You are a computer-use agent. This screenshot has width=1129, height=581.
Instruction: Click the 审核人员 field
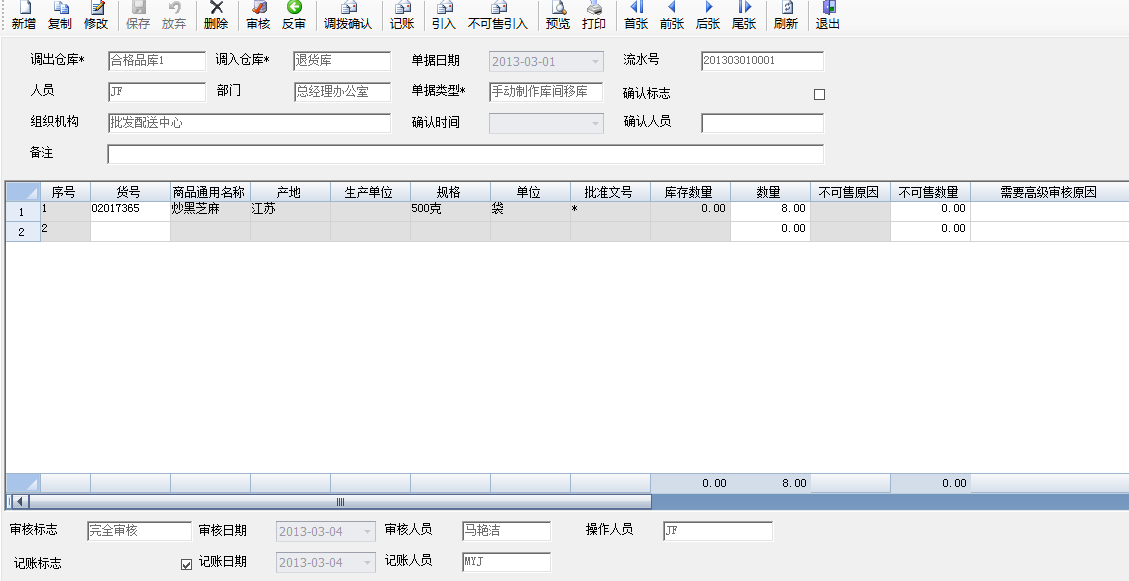[506, 531]
